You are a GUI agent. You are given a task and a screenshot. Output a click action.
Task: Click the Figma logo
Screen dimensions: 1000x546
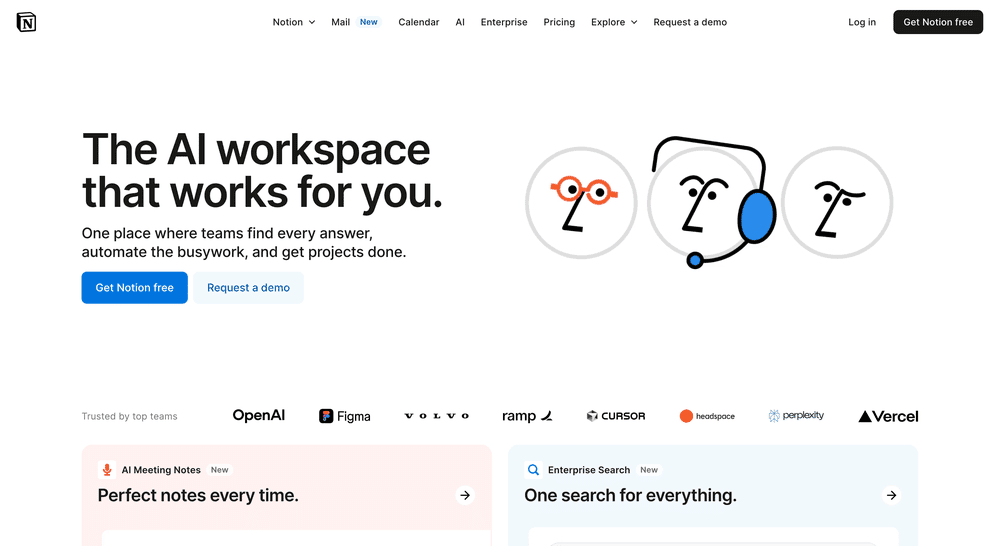coord(344,417)
